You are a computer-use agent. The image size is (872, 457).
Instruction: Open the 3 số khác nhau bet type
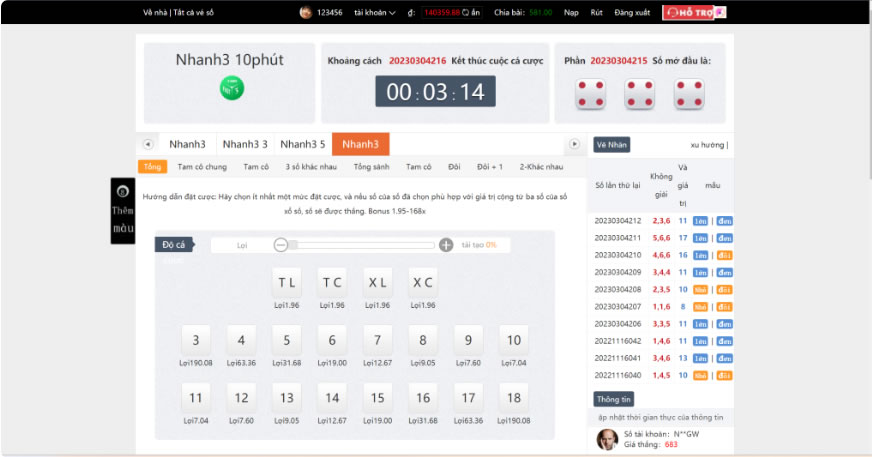pyautogui.click(x=311, y=167)
